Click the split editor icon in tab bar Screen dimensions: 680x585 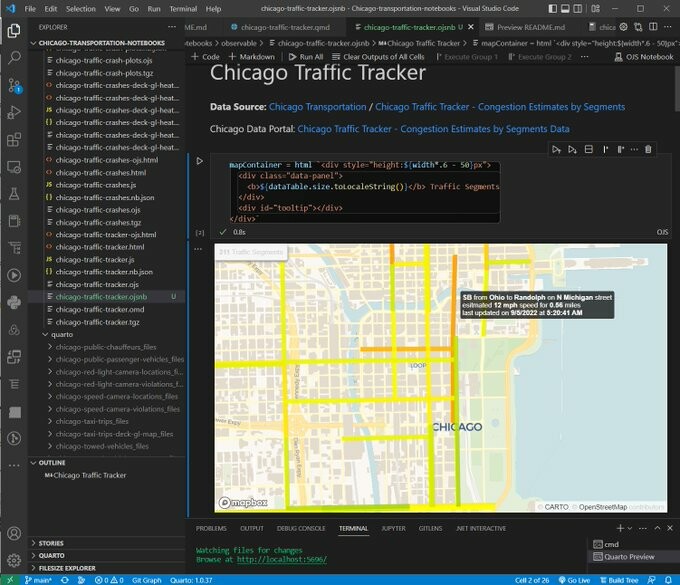pos(653,27)
